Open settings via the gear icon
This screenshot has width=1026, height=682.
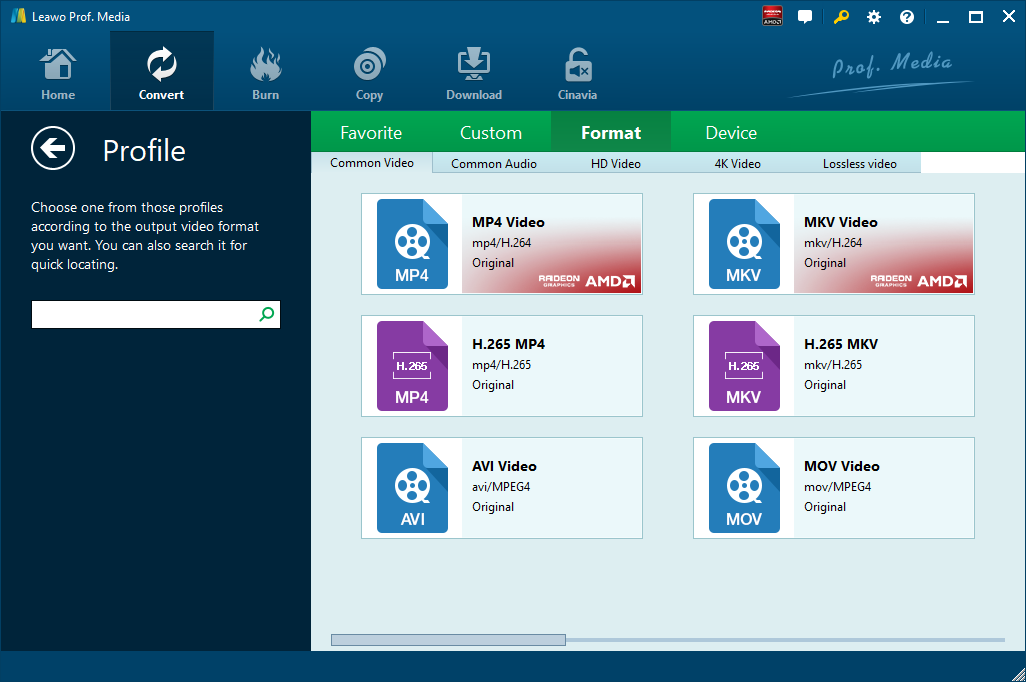[x=874, y=17]
